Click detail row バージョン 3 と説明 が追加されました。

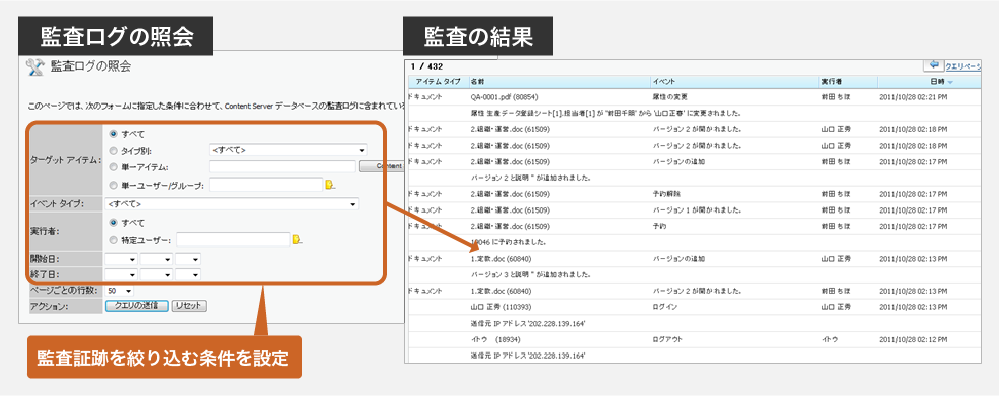tap(531, 274)
